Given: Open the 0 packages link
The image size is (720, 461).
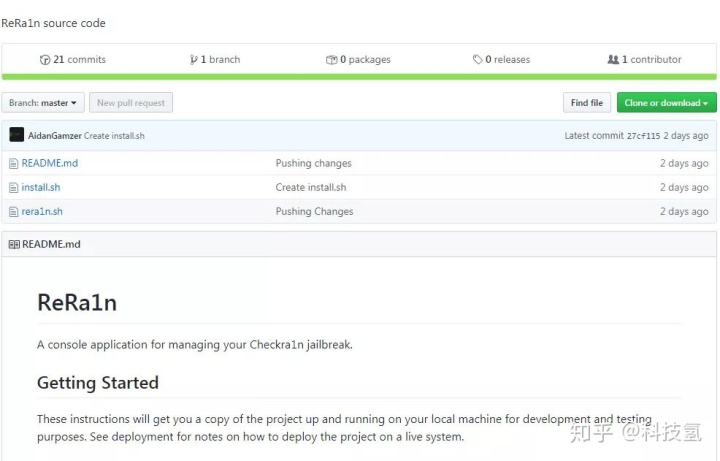Looking at the screenshot, I should pyautogui.click(x=358, y=60).
